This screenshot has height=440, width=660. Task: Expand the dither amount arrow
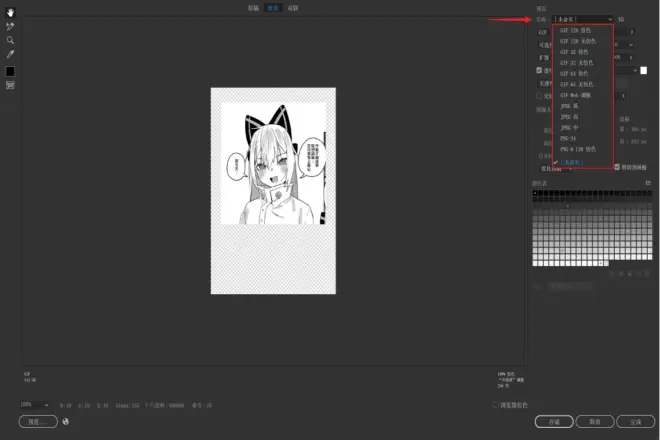coord(631,58)
